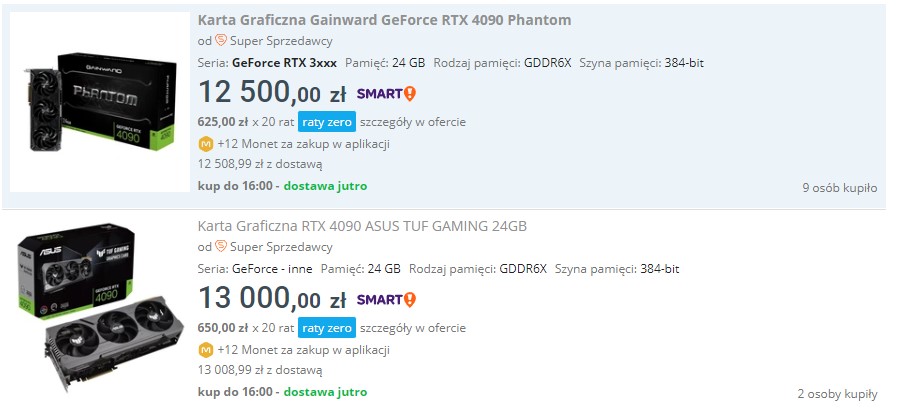The image size is (898, 413).
Task: Click the ASUS TUF Gaming product thumbnail
Action: (x=100, y=310)
